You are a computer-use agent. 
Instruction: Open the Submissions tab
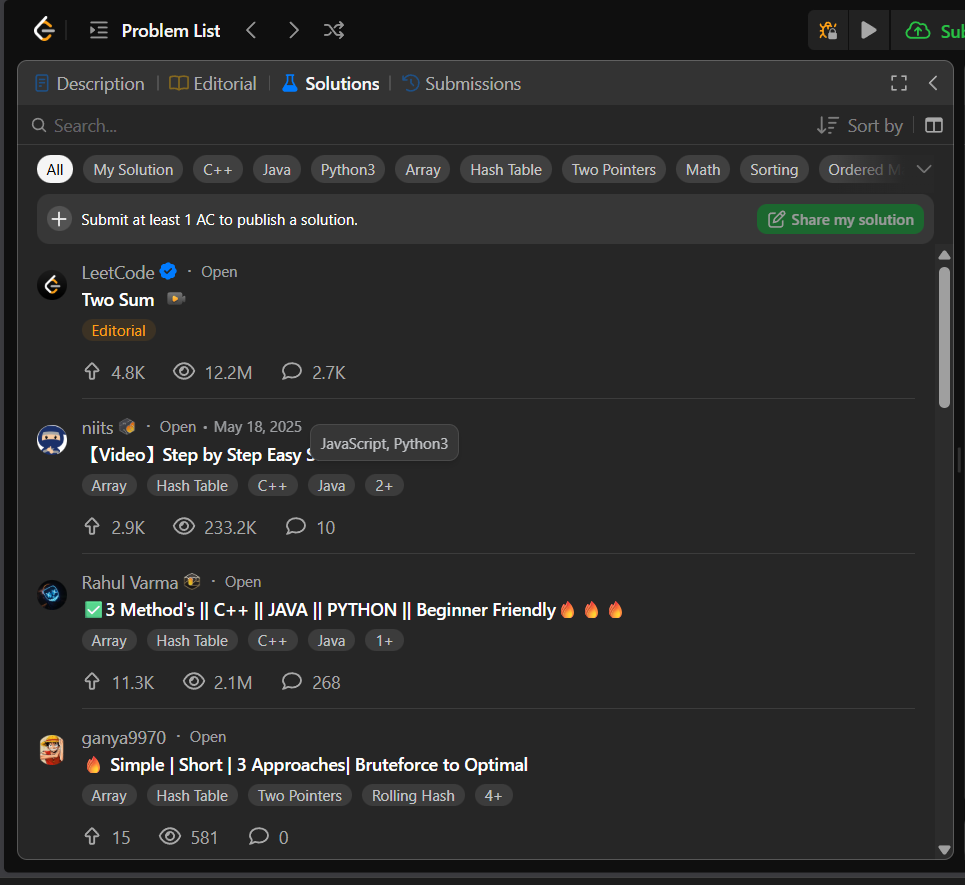pyautogui.click(x=461, y=84)
